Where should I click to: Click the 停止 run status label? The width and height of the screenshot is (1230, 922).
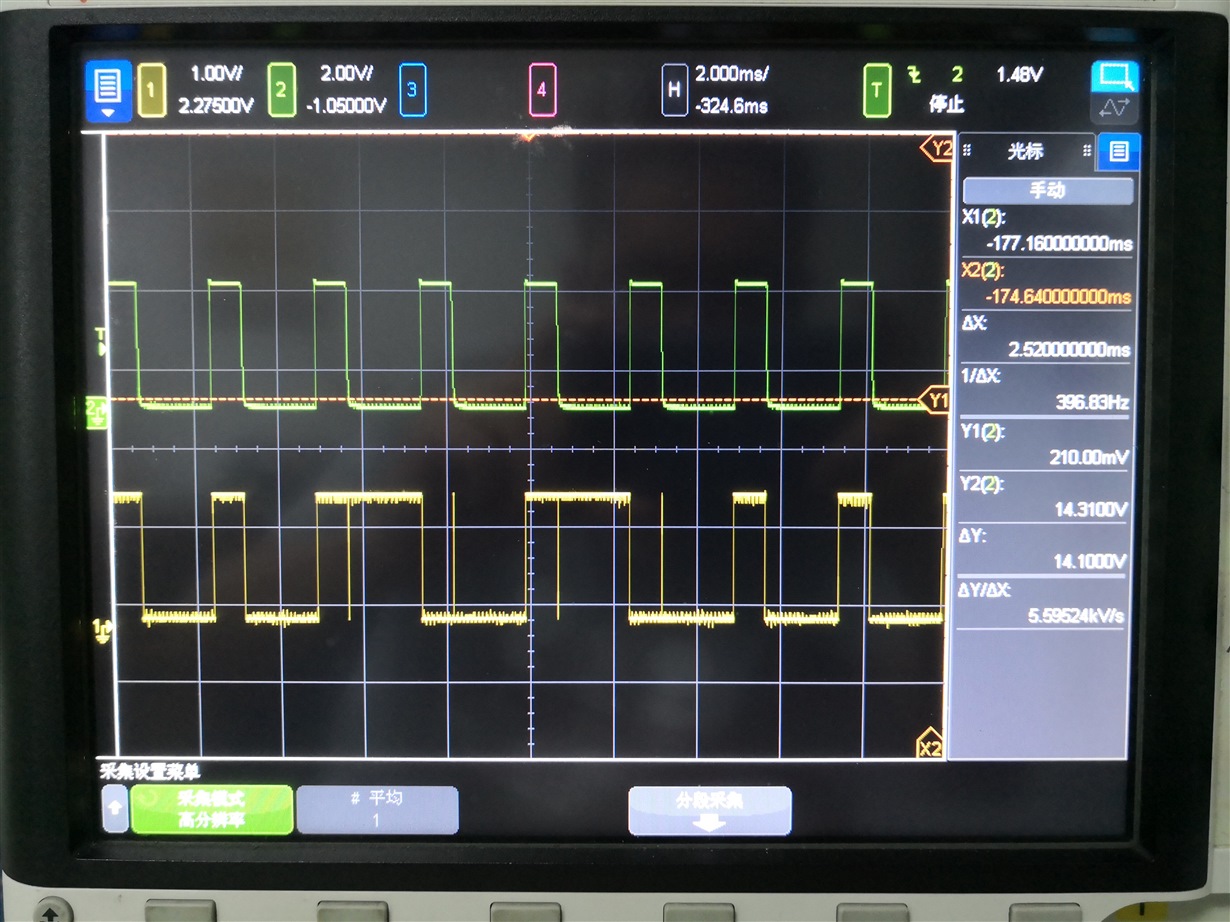946,105
